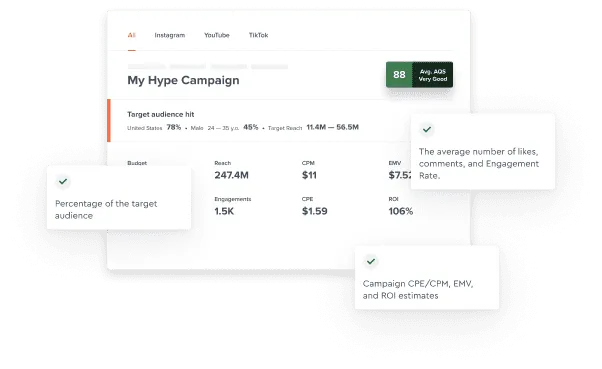602x369 pixels.
Task: Click checkmark icon above Percentage of target audience
Action: [63, 181]
